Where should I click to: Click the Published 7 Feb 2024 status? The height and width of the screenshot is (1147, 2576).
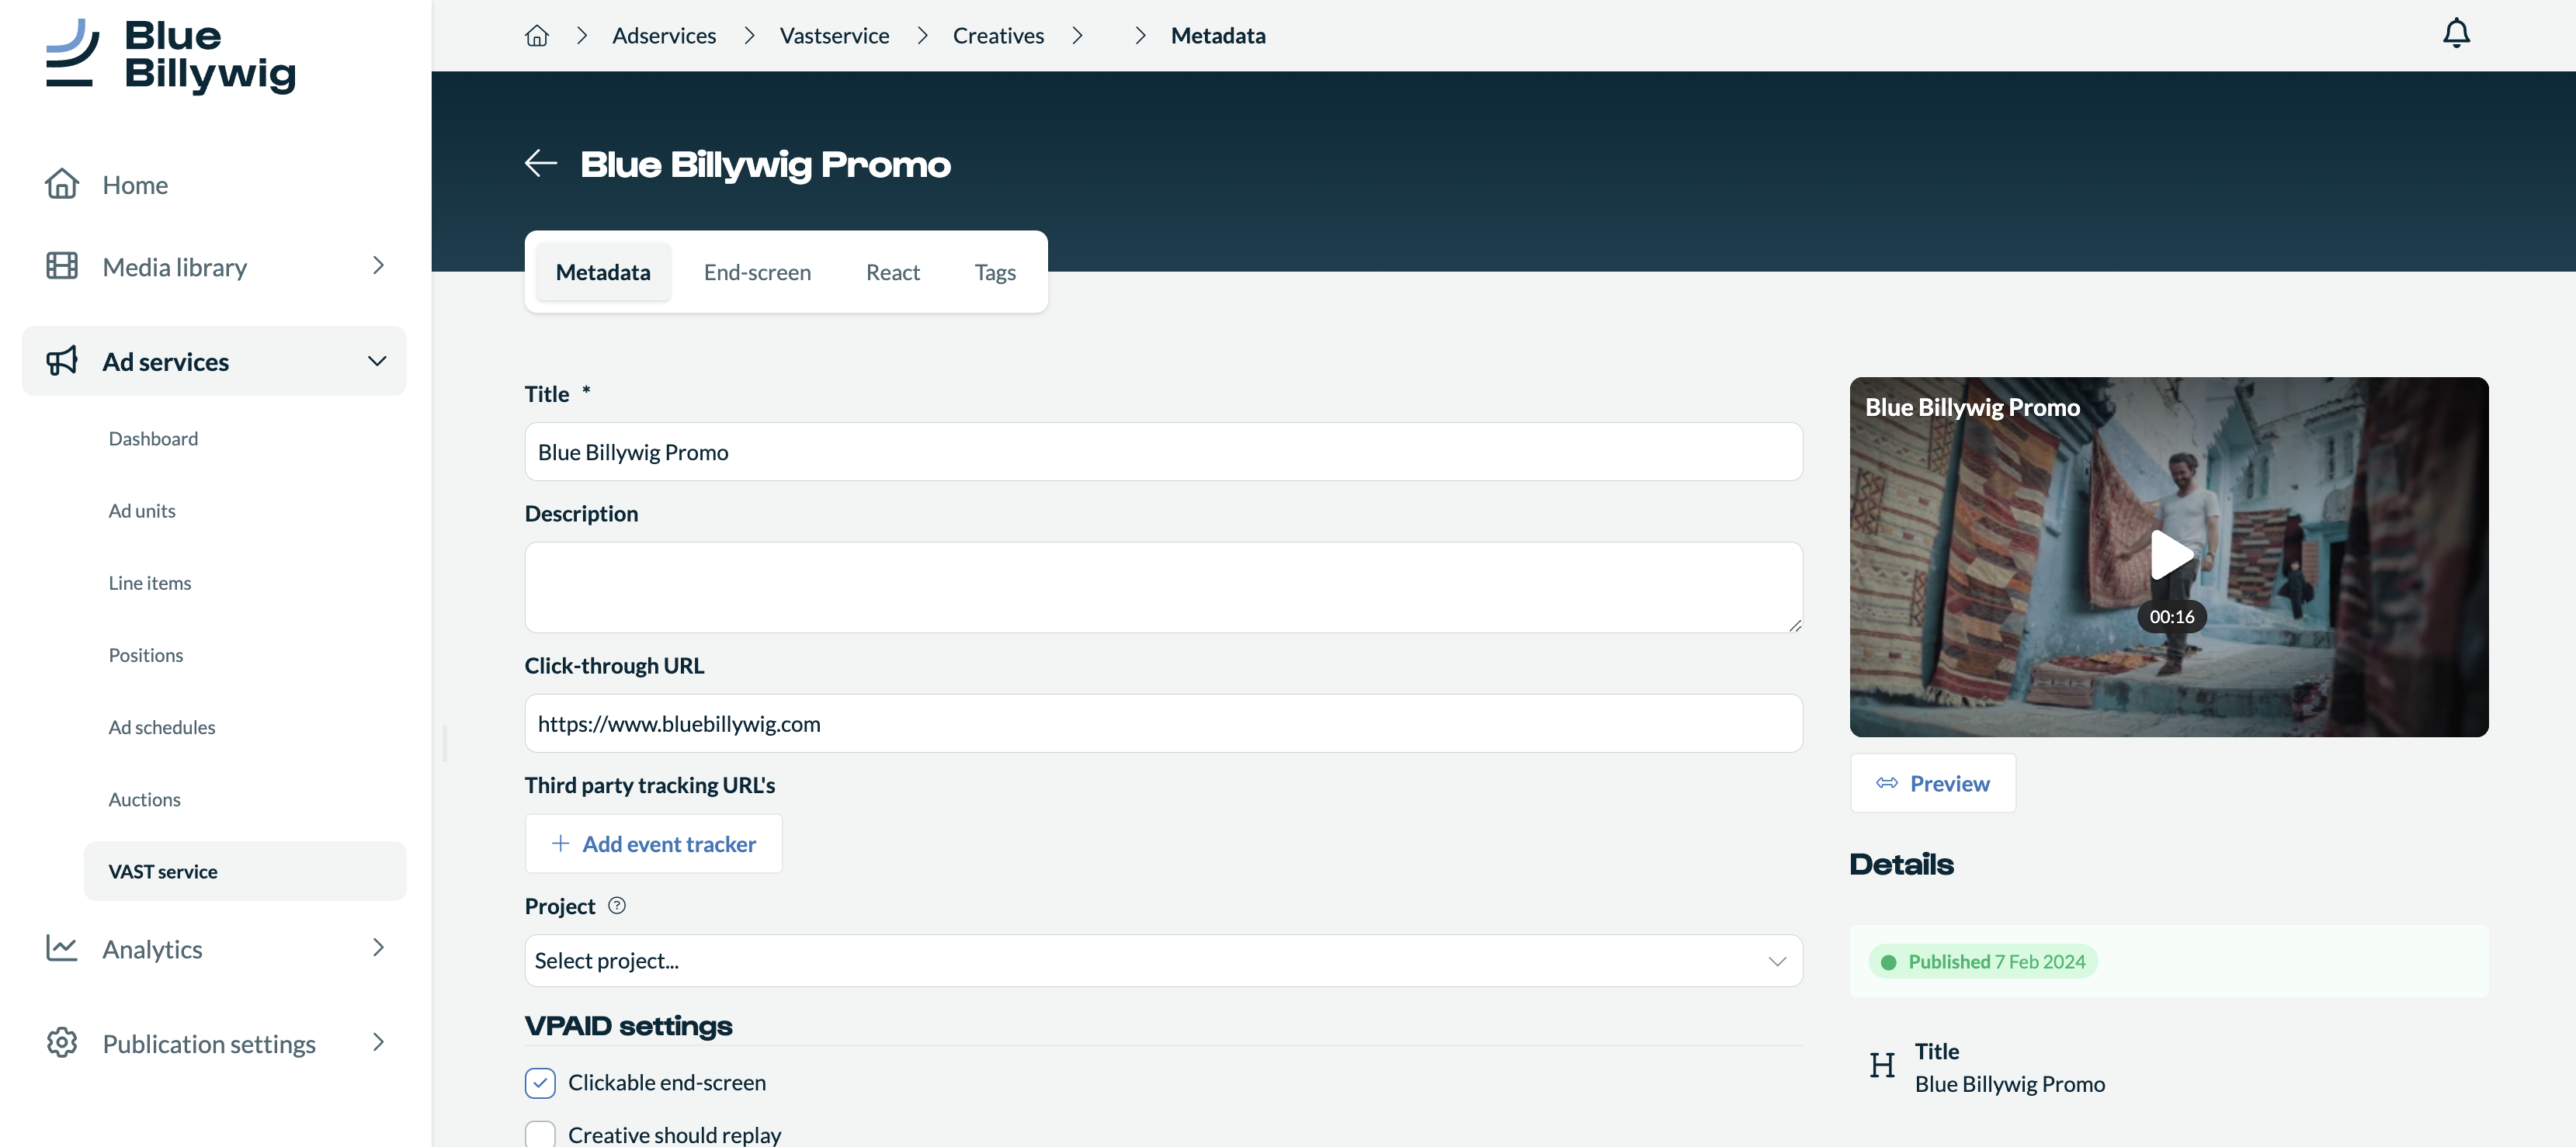point(1983,961)
